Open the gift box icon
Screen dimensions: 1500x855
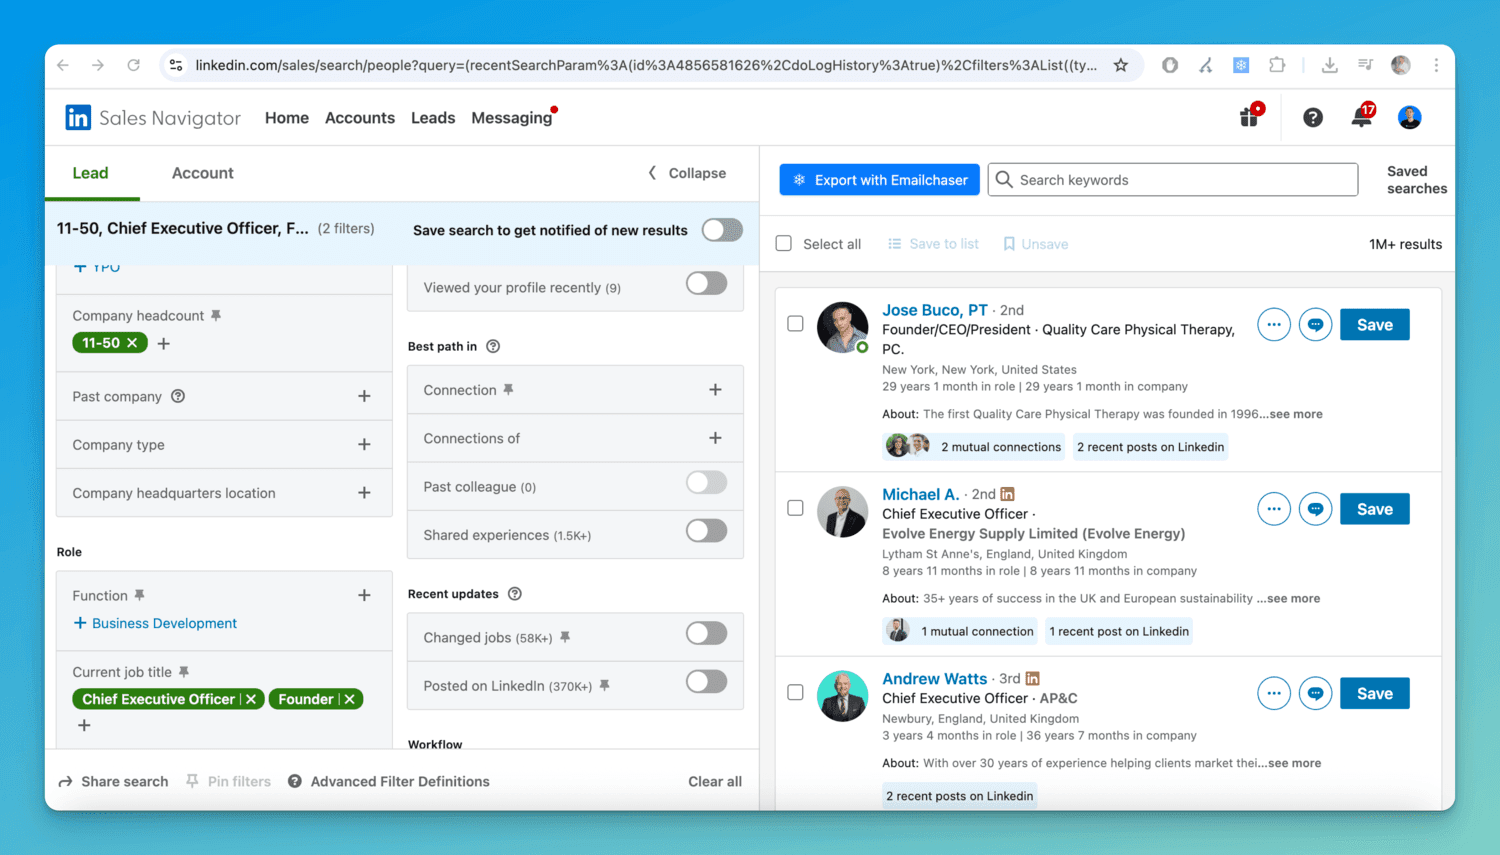tap(1250, 116)
